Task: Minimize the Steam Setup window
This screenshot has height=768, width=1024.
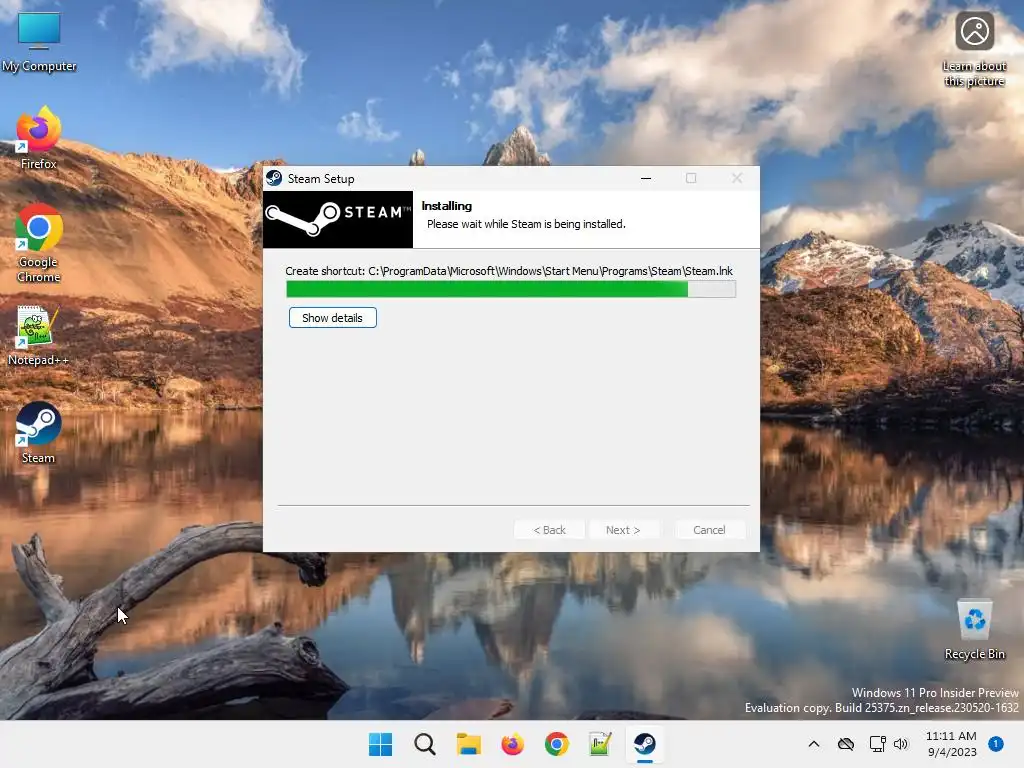Action: click(x=646, y=178)
